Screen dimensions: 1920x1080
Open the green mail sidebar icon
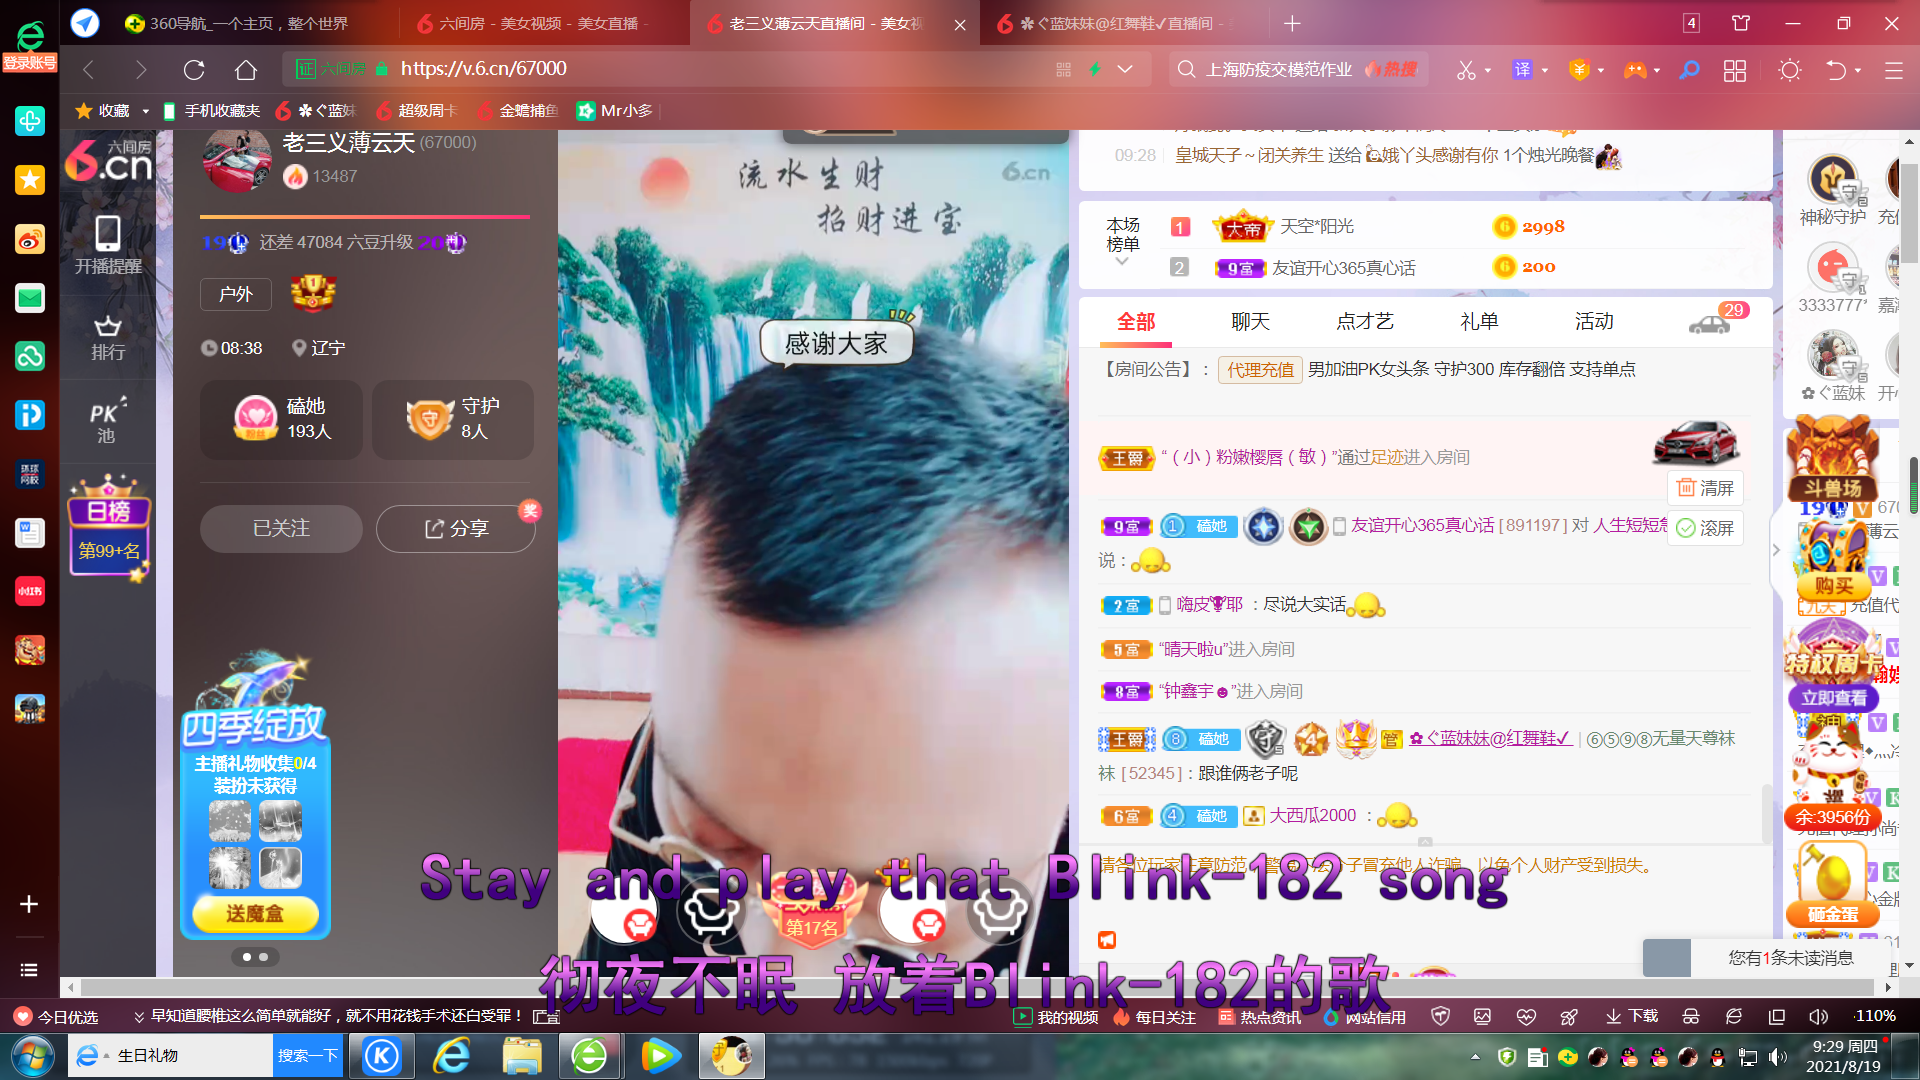tap(30, 298)
